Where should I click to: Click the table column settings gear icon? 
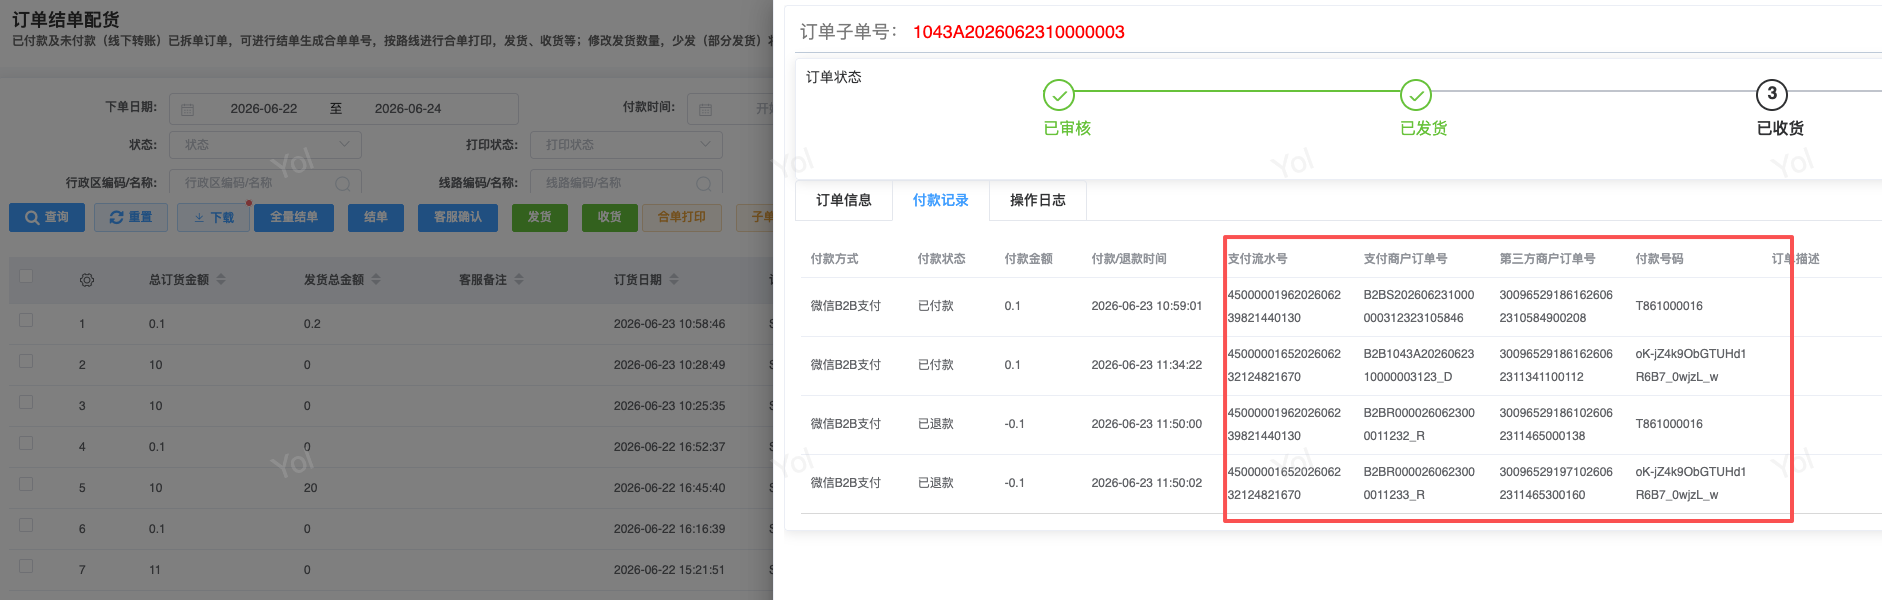[87, 280]
